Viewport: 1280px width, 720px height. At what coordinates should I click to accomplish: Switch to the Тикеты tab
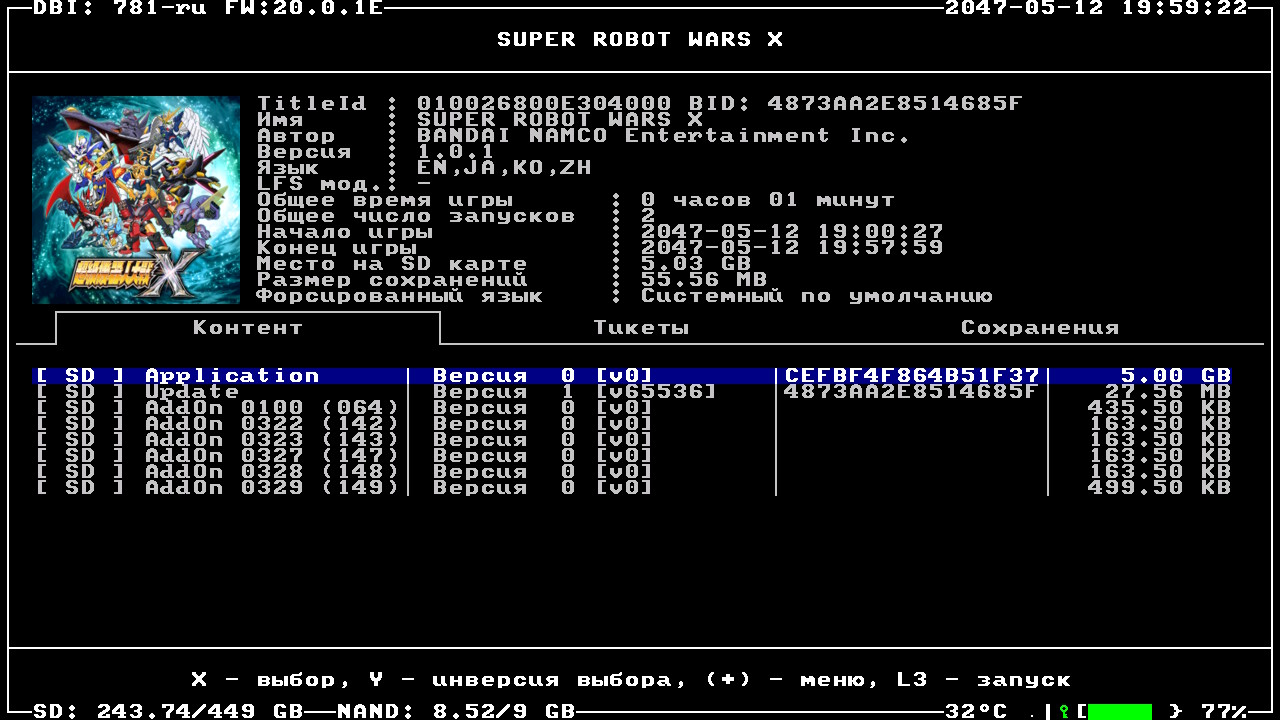(x=641, y=328)
